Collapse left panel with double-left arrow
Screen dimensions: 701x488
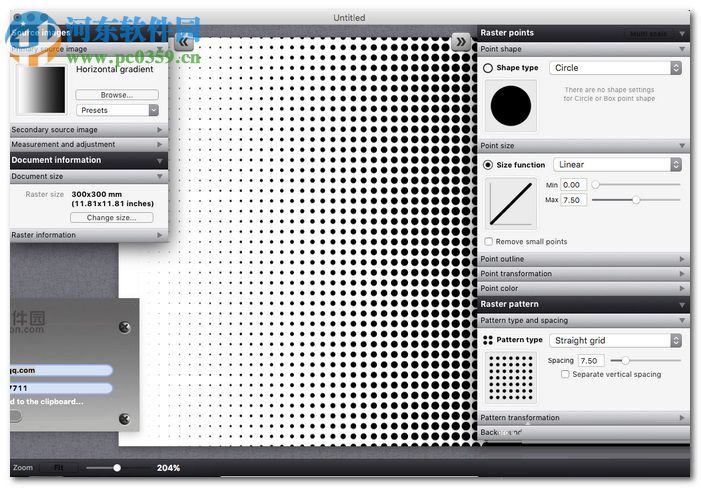(x=184, y=42)
